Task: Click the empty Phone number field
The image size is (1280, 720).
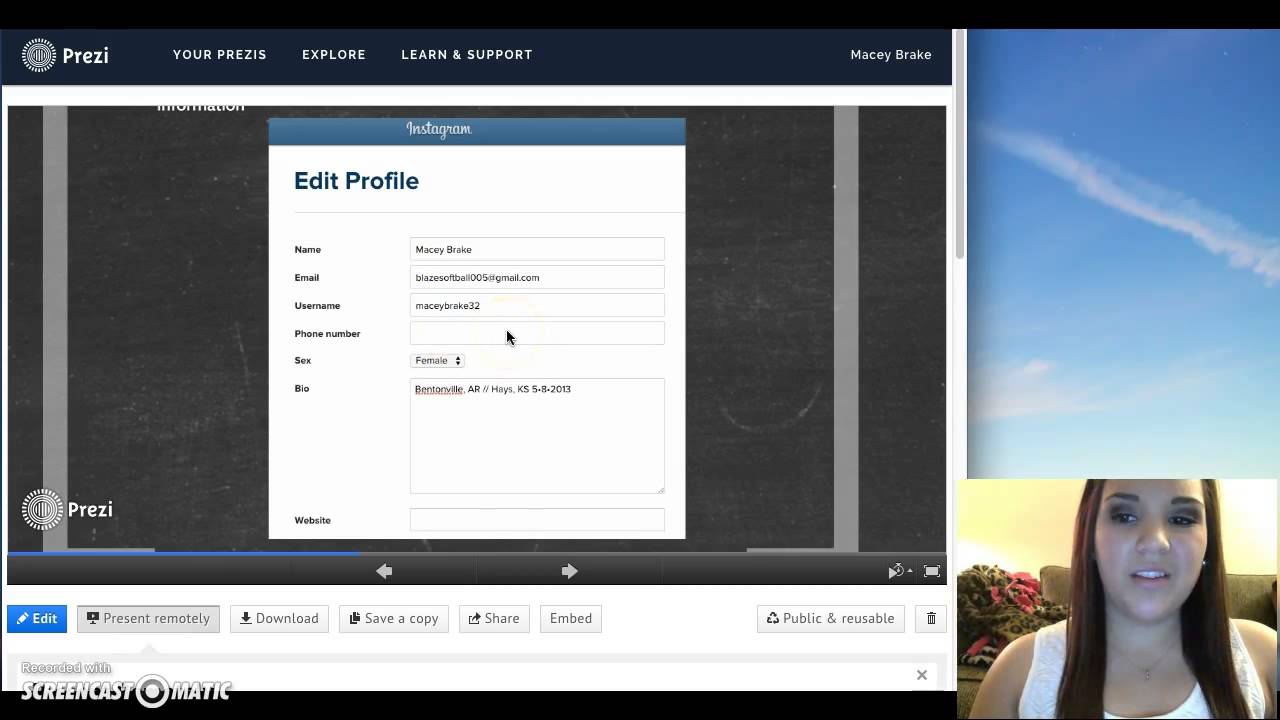Action: [537, 333]
